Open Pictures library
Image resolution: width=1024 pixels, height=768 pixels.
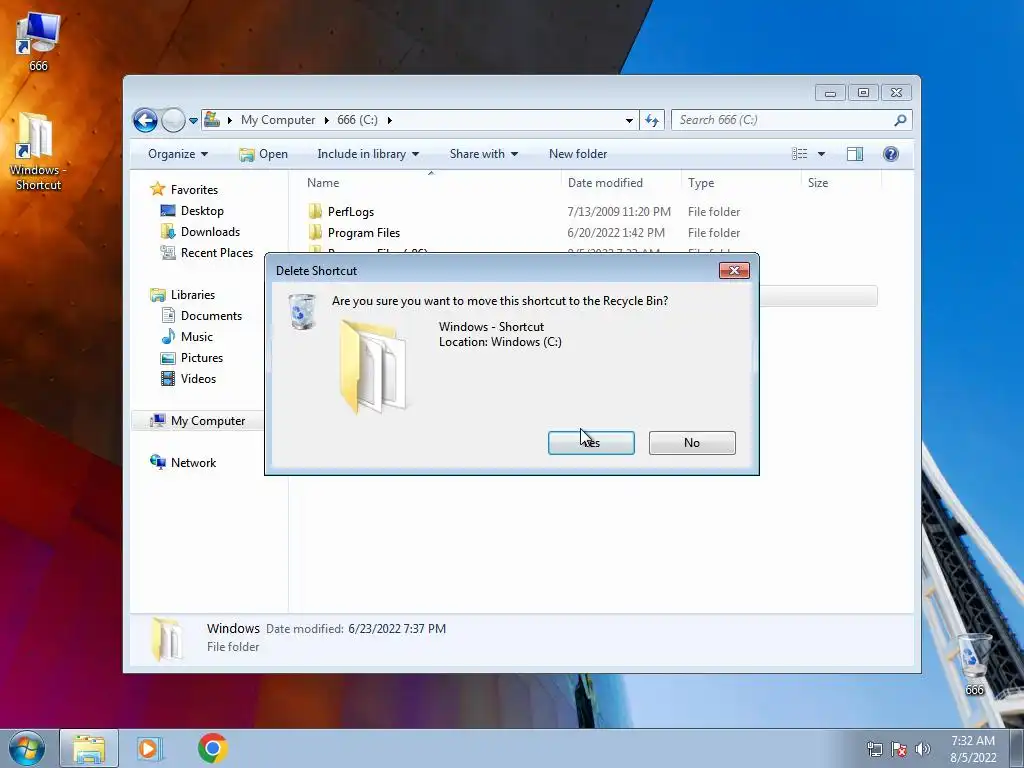pos(202,357)
